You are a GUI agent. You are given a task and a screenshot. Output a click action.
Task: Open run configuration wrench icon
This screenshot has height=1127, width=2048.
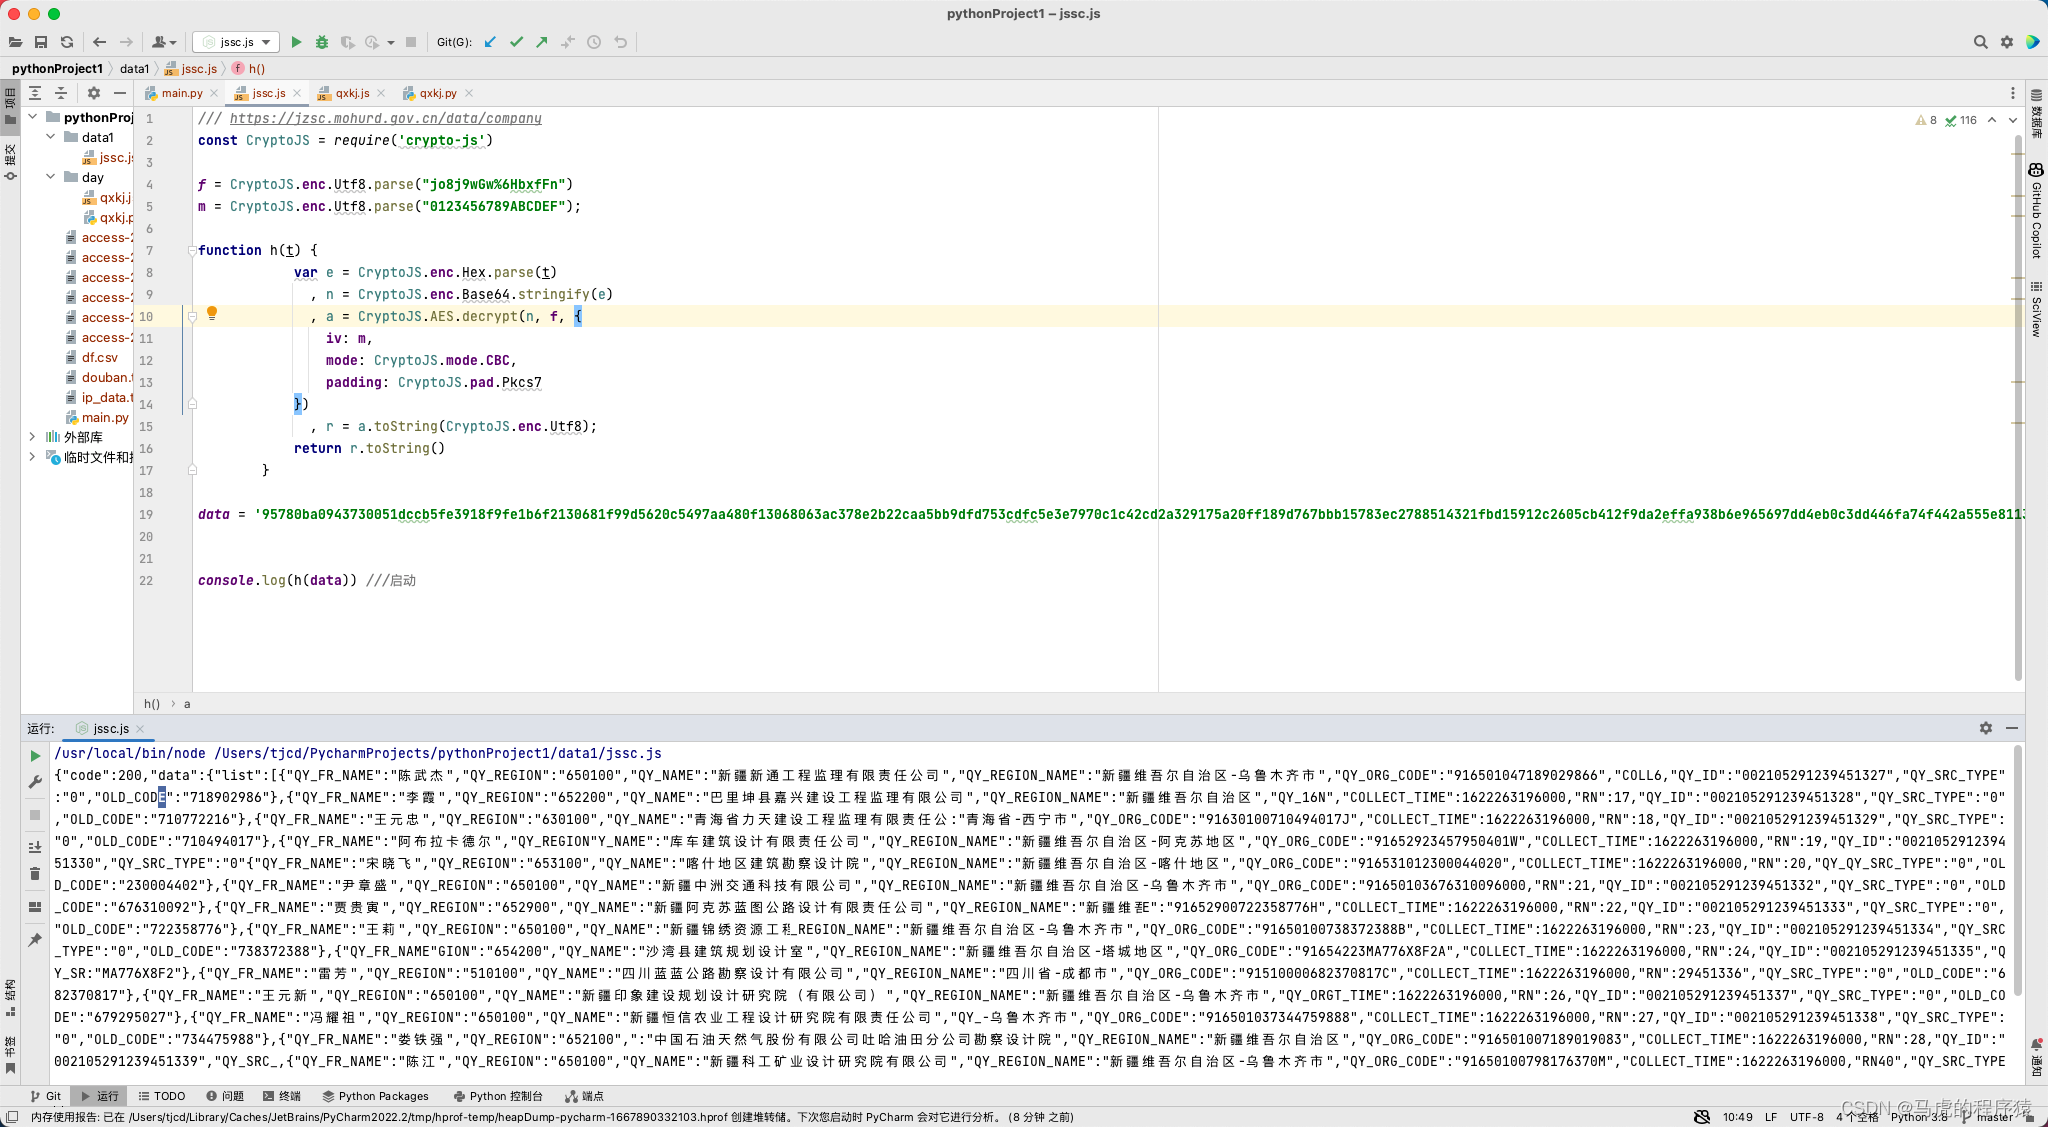coord(35,782)
